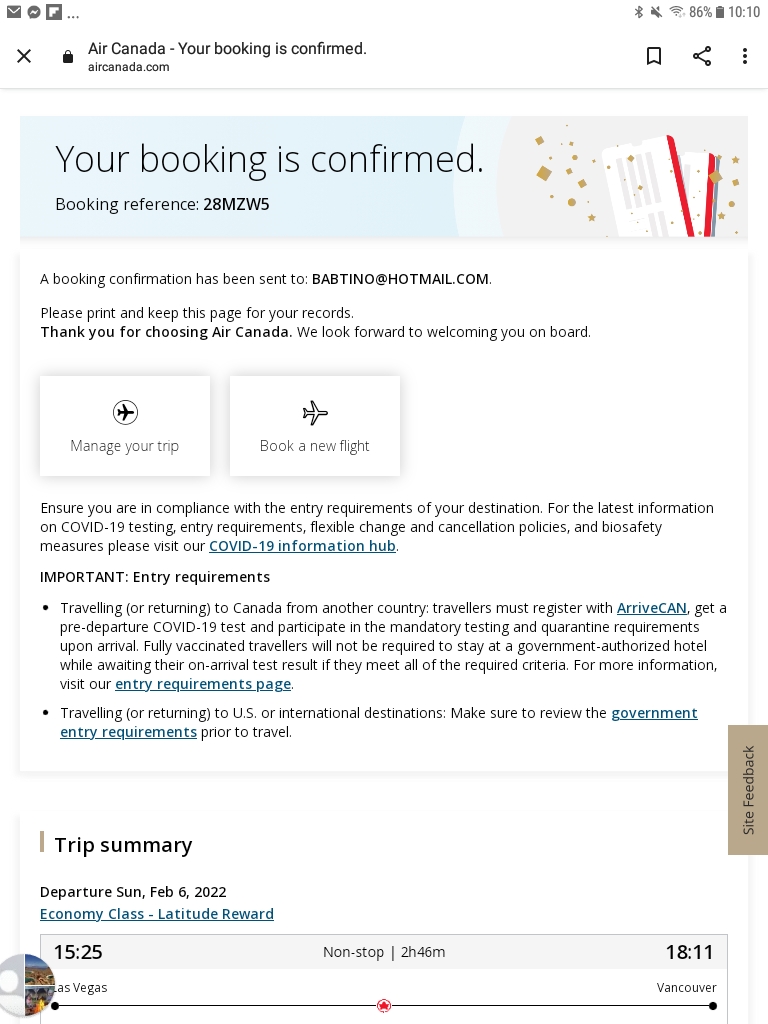Tap the bookmark icon in the toolbar
This screenshot has height=1024, width=768.
[x=654, y=56]
